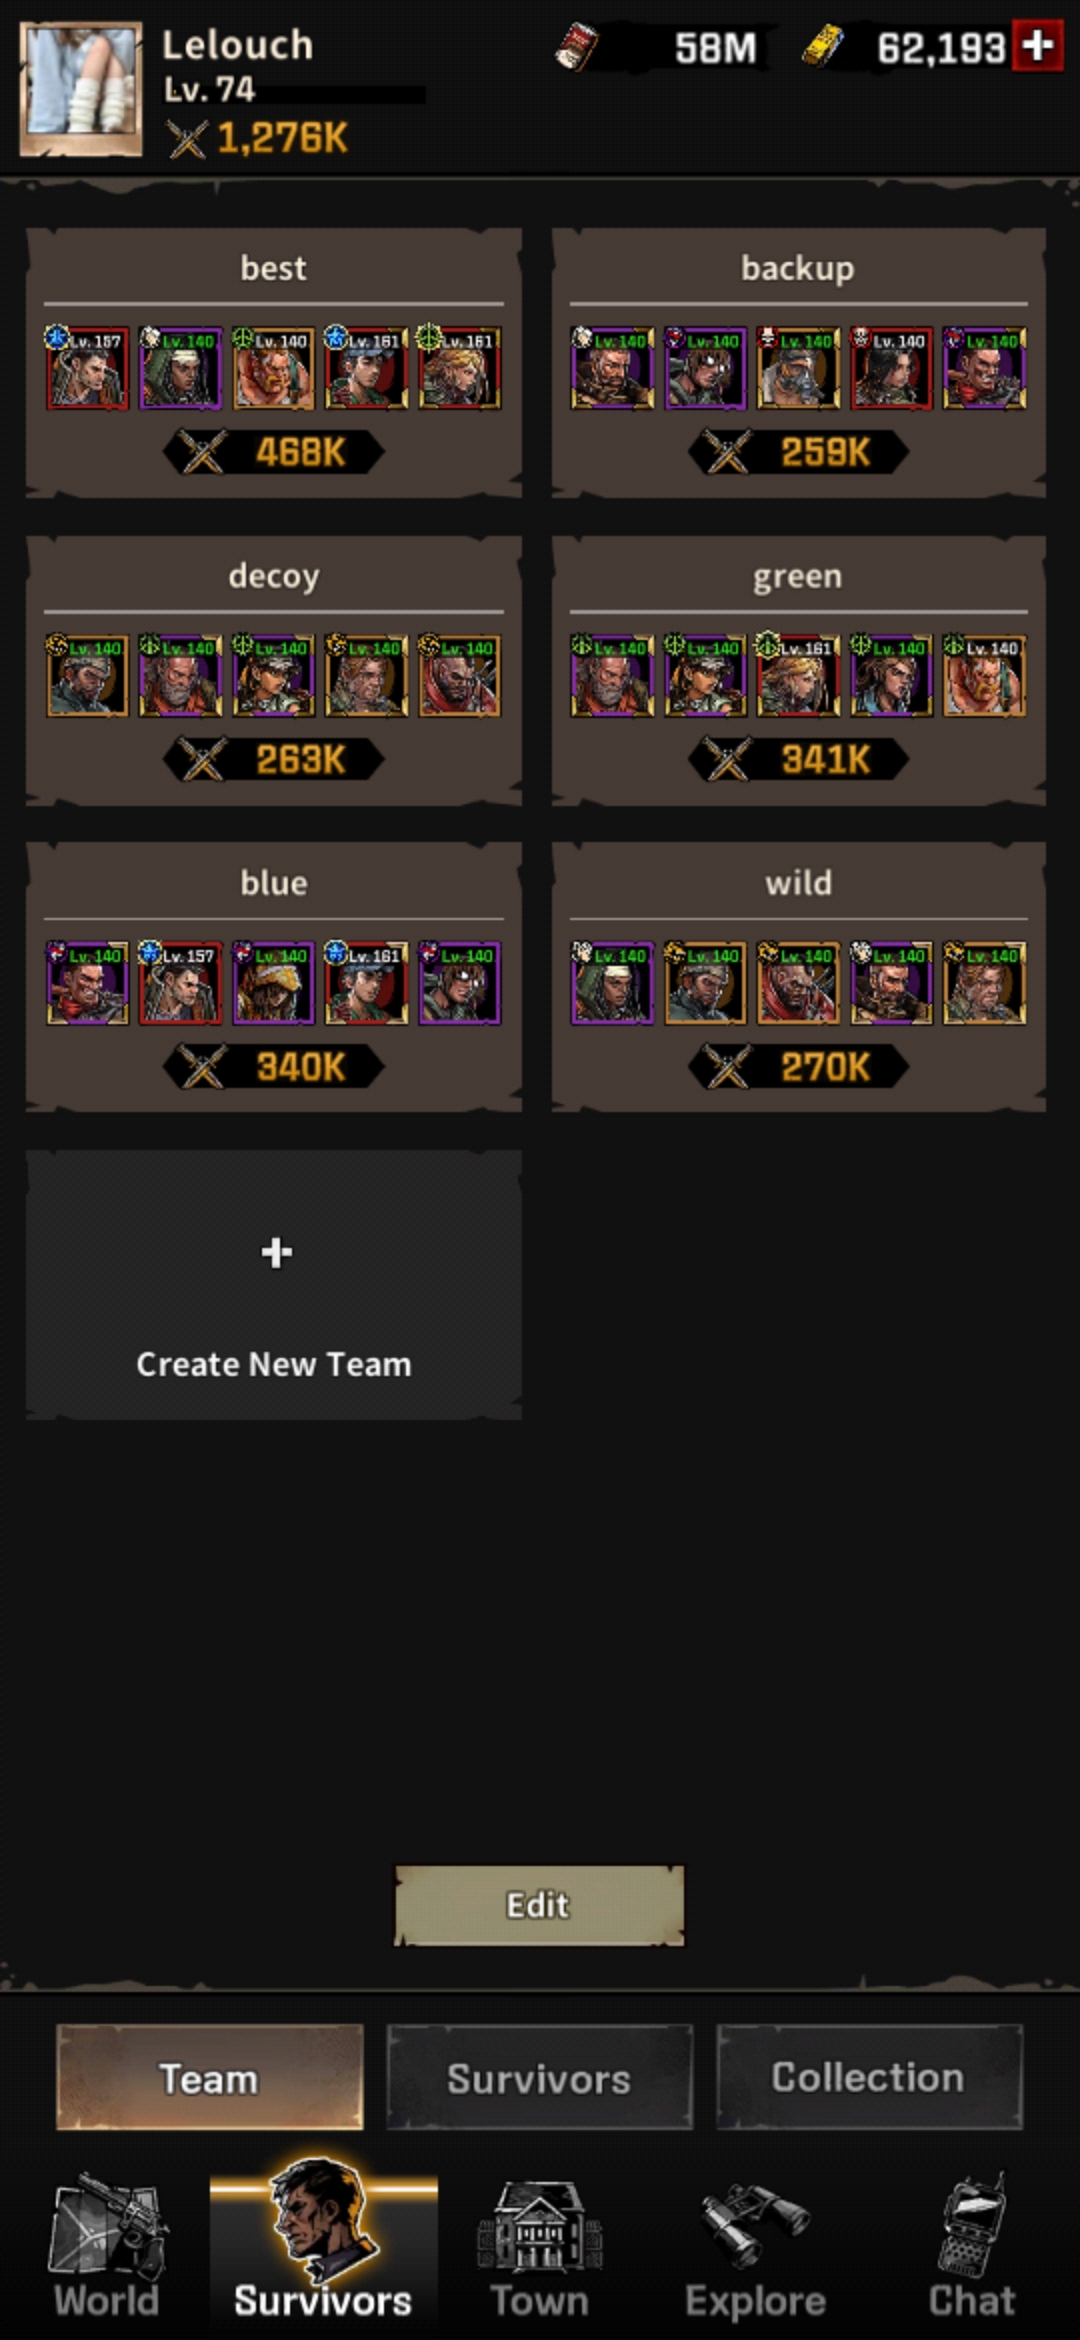Switch to the Survivors tab
The height and width of the screenshot is (2340, 1080).
(x=540, y=2078)
